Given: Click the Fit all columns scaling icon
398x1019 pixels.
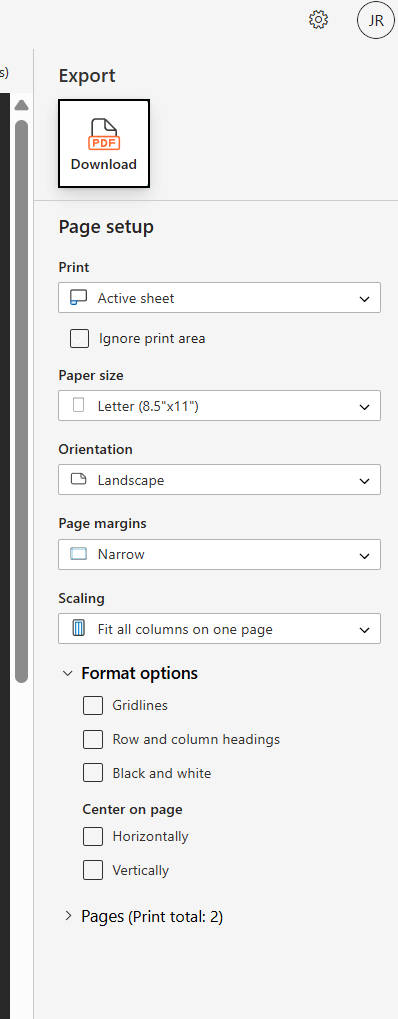Looking at the screenshot, I should pos(79,629).
